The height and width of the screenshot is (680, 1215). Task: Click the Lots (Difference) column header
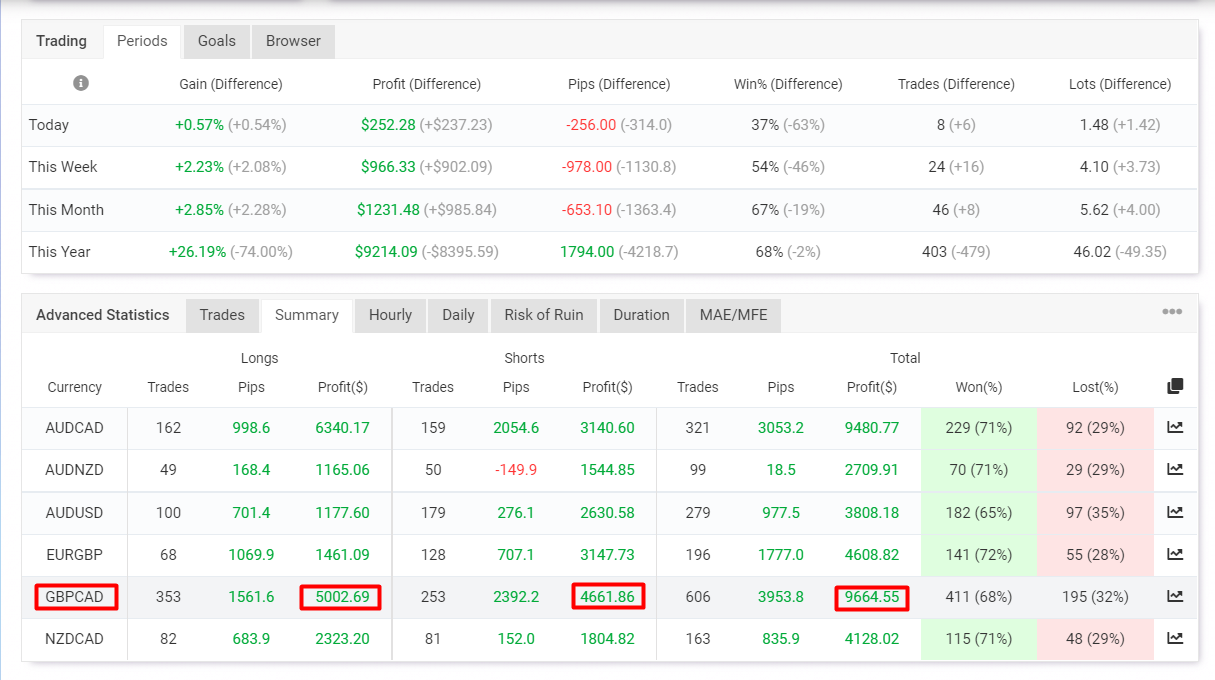tap(1120, 84)
